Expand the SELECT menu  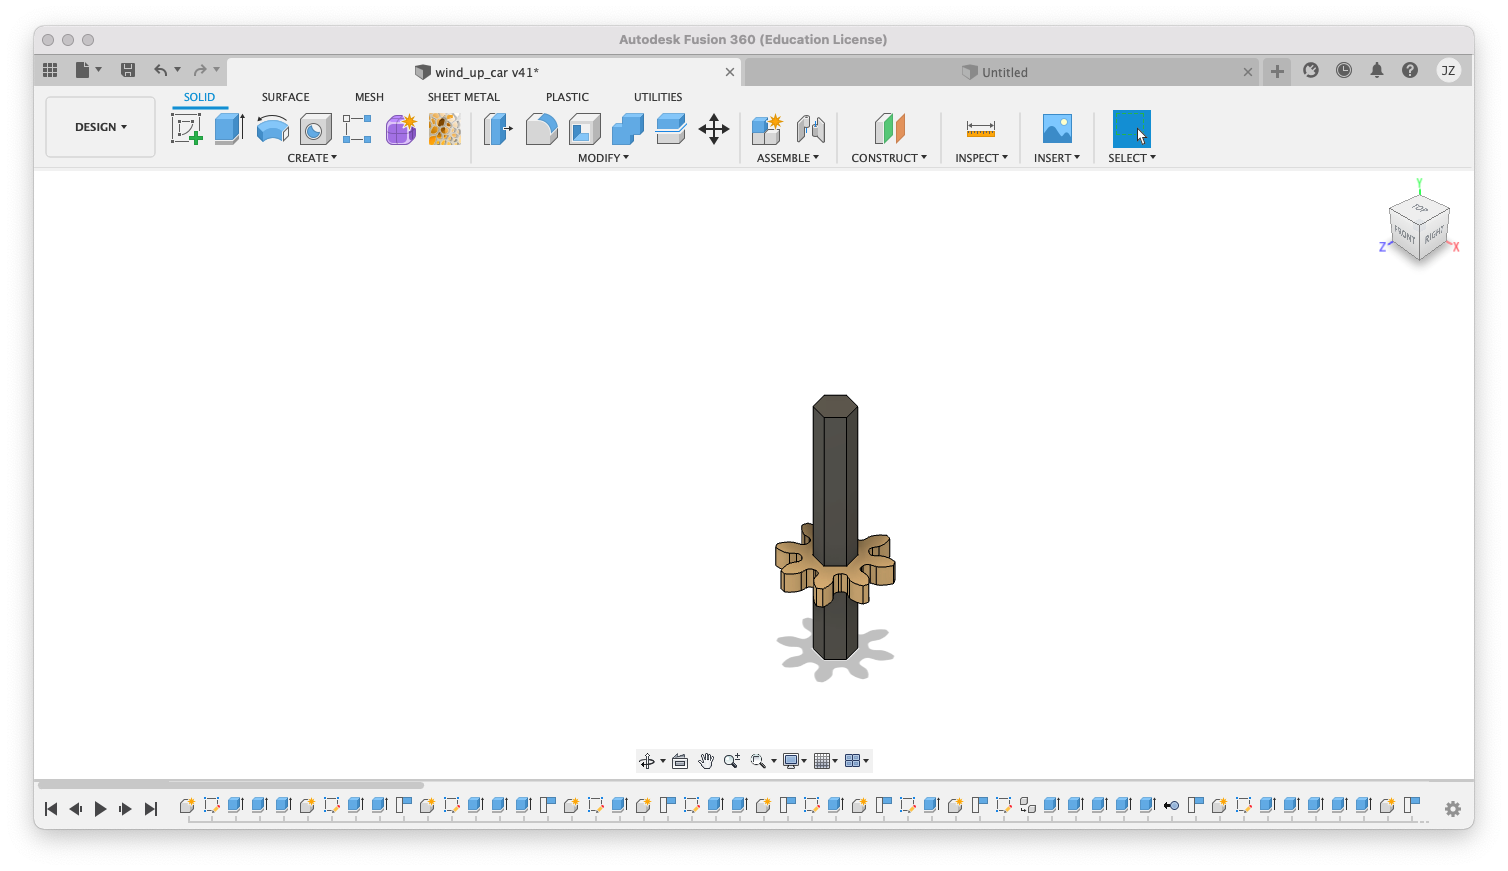pos(1132,158)
